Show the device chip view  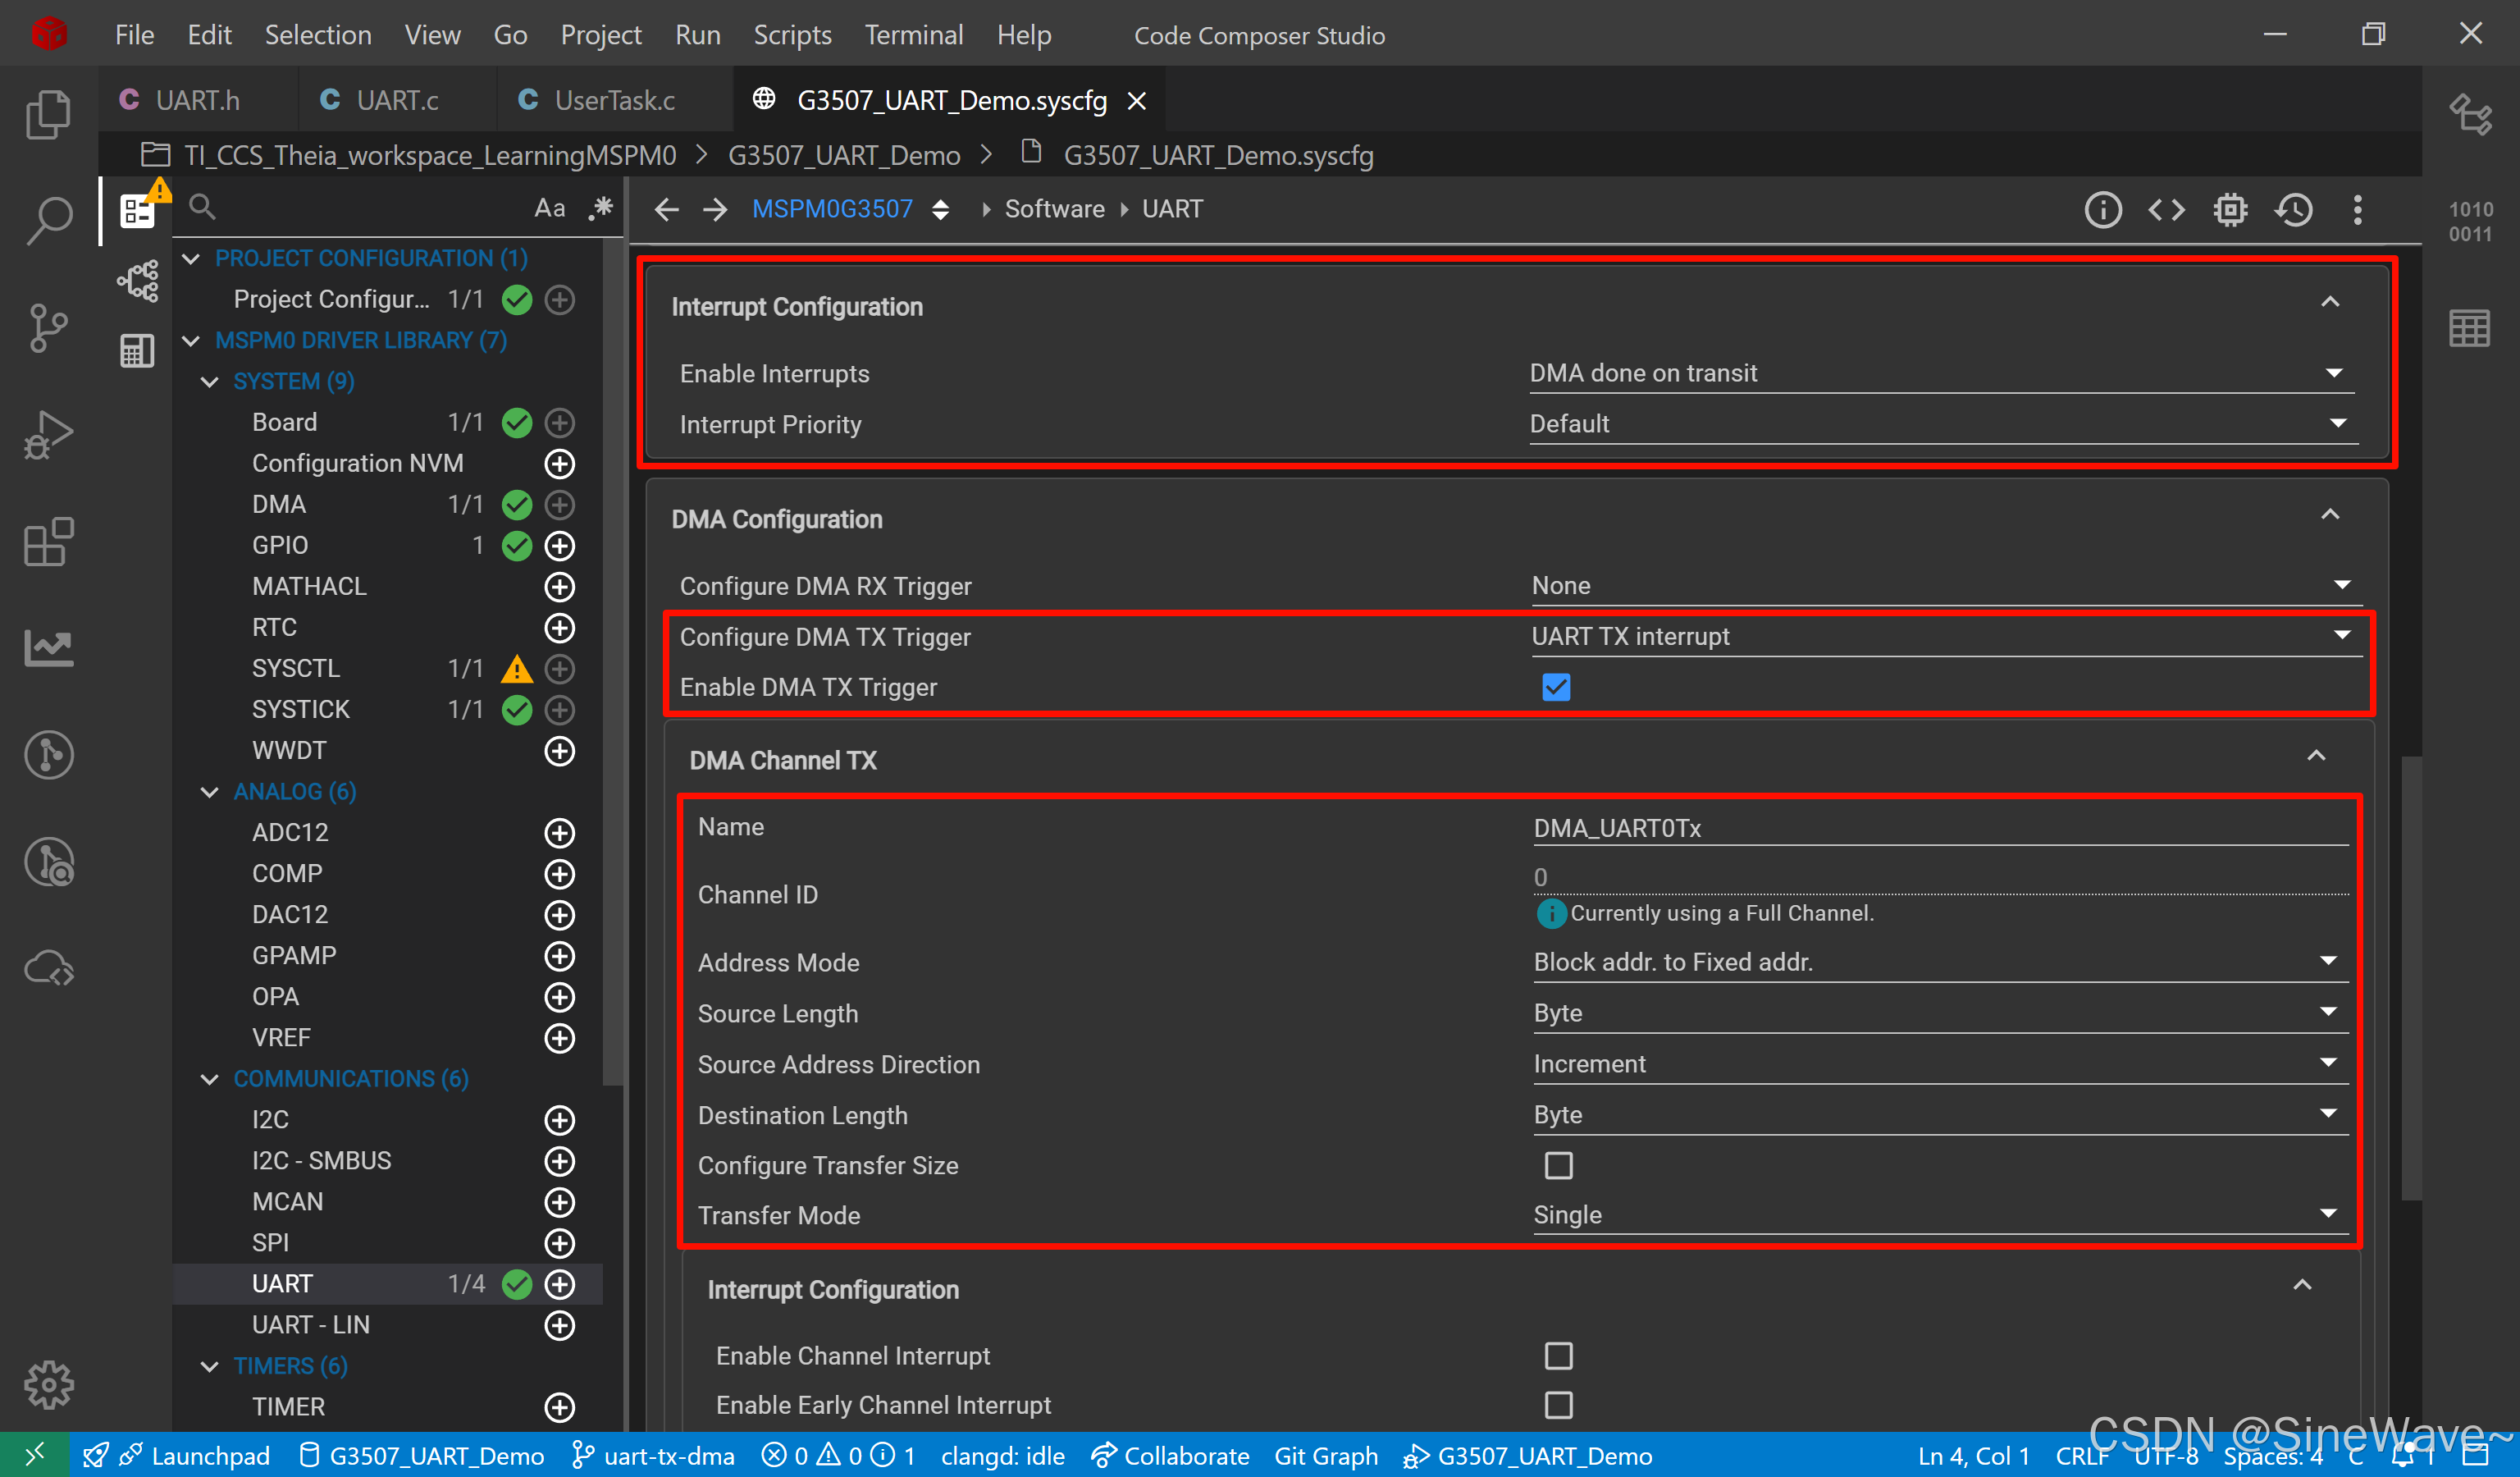2231,210
